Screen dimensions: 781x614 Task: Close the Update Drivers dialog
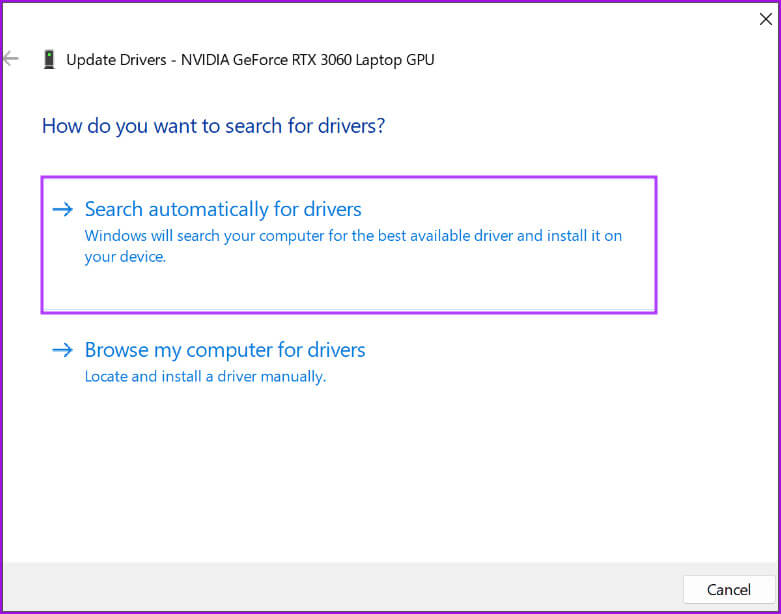click(x=766, y=19)
